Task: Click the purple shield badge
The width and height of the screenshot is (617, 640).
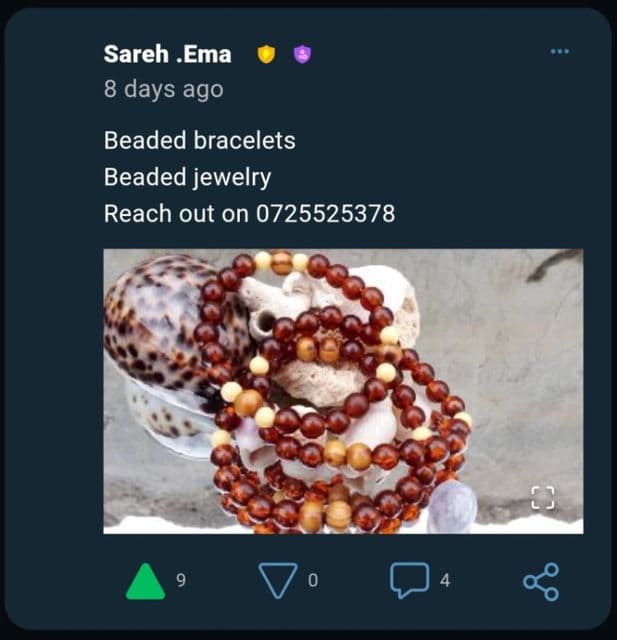Action: [302, 54]
